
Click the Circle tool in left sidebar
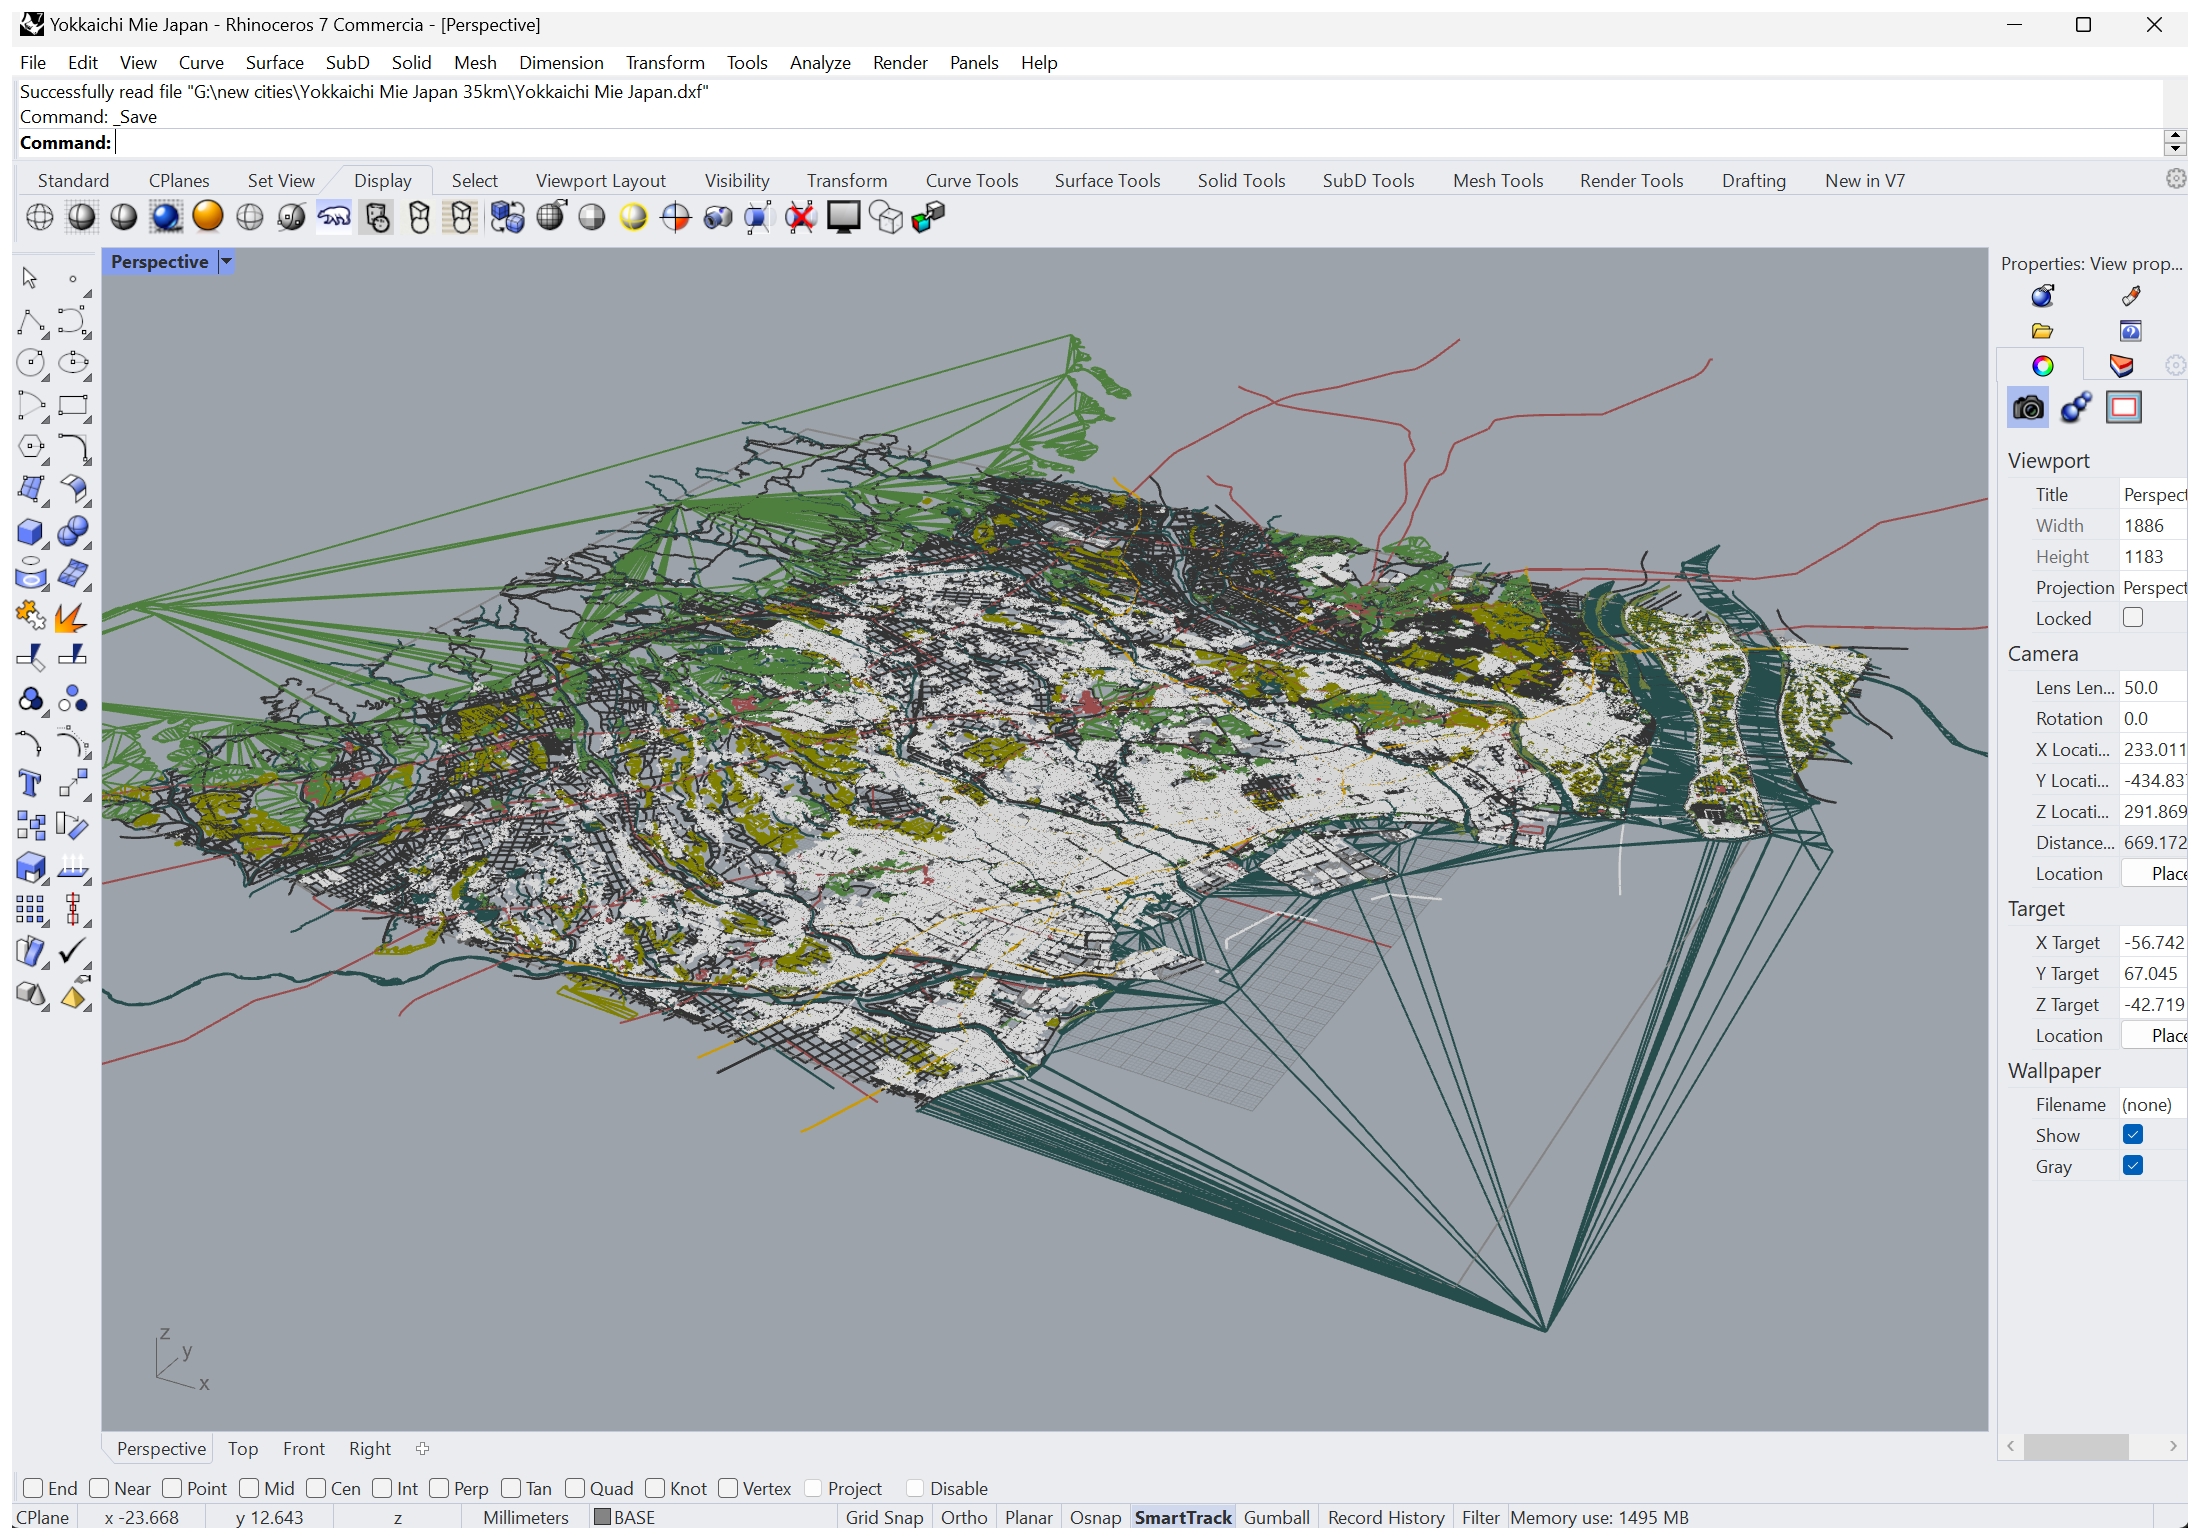click(x=31, y=363)
